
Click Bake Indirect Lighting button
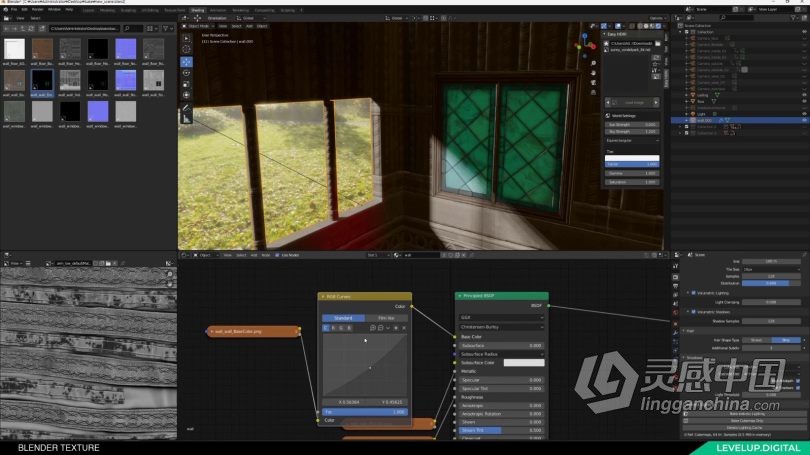(x=747, y=414)
